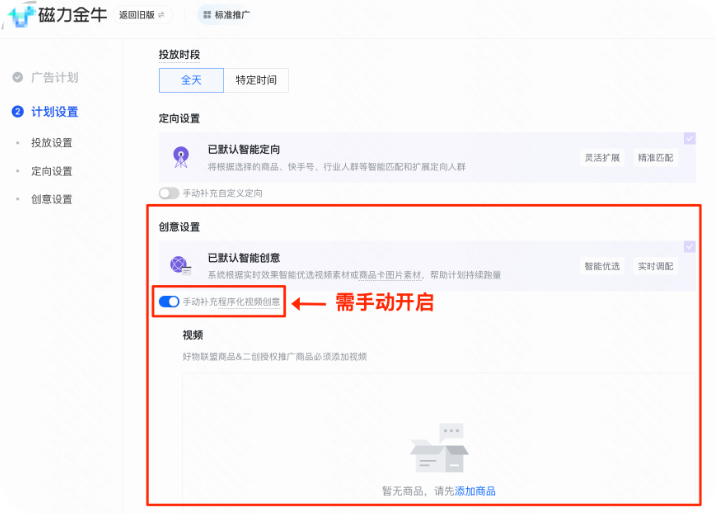This screenshot has width=716, height=514.
Task: Click the 定向设置 section heading
Action: (x=179, y=119)
